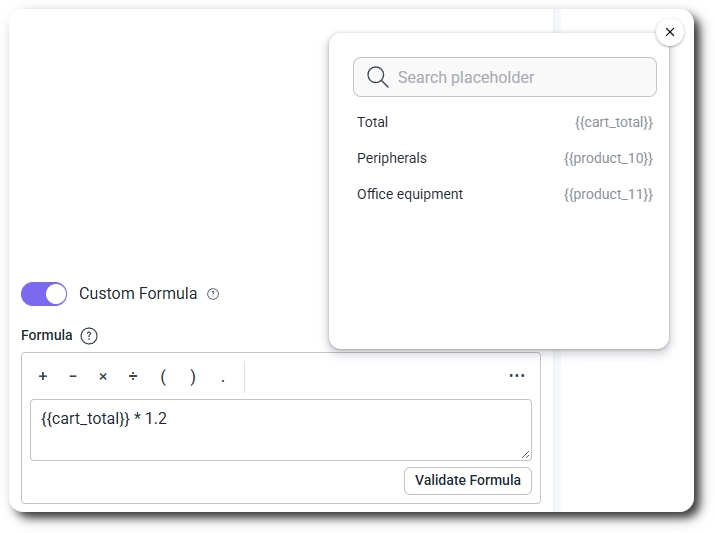Close the dialog with the X button

tap(669, 32)
